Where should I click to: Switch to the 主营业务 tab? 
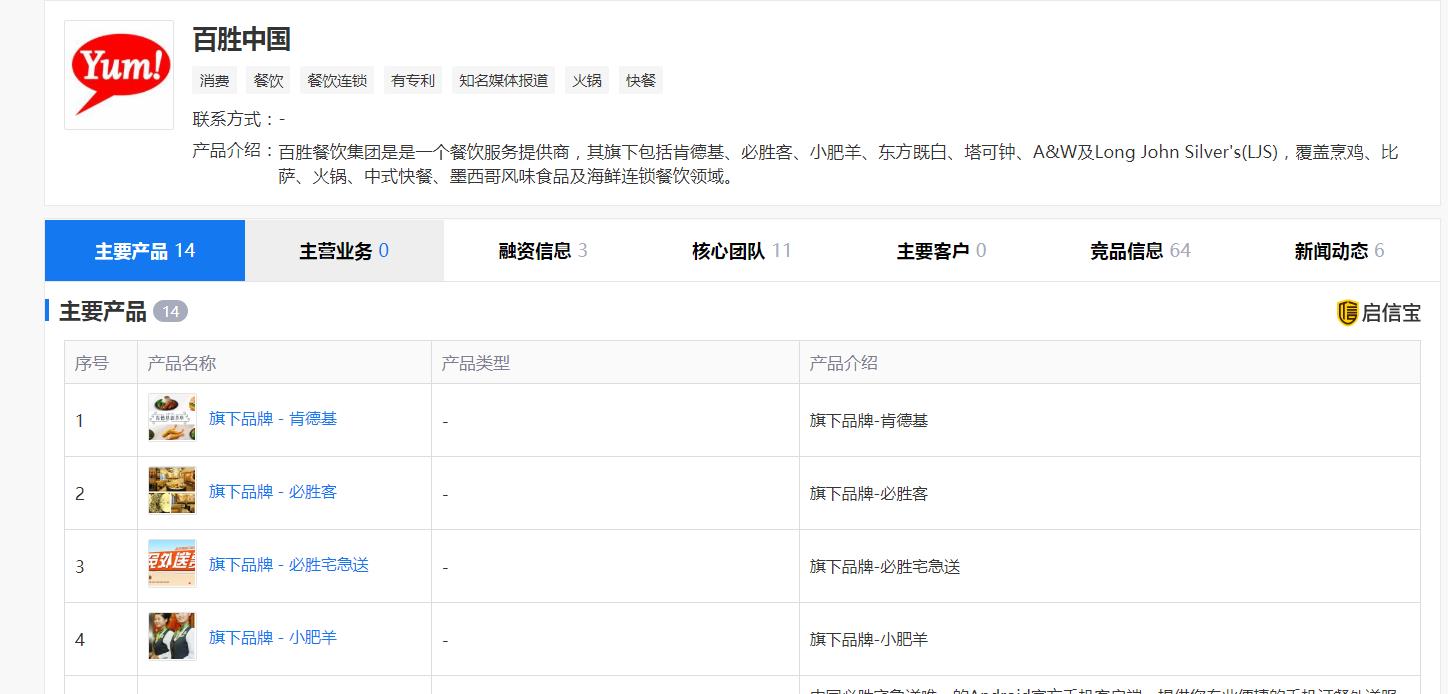[x=344, y=251]
